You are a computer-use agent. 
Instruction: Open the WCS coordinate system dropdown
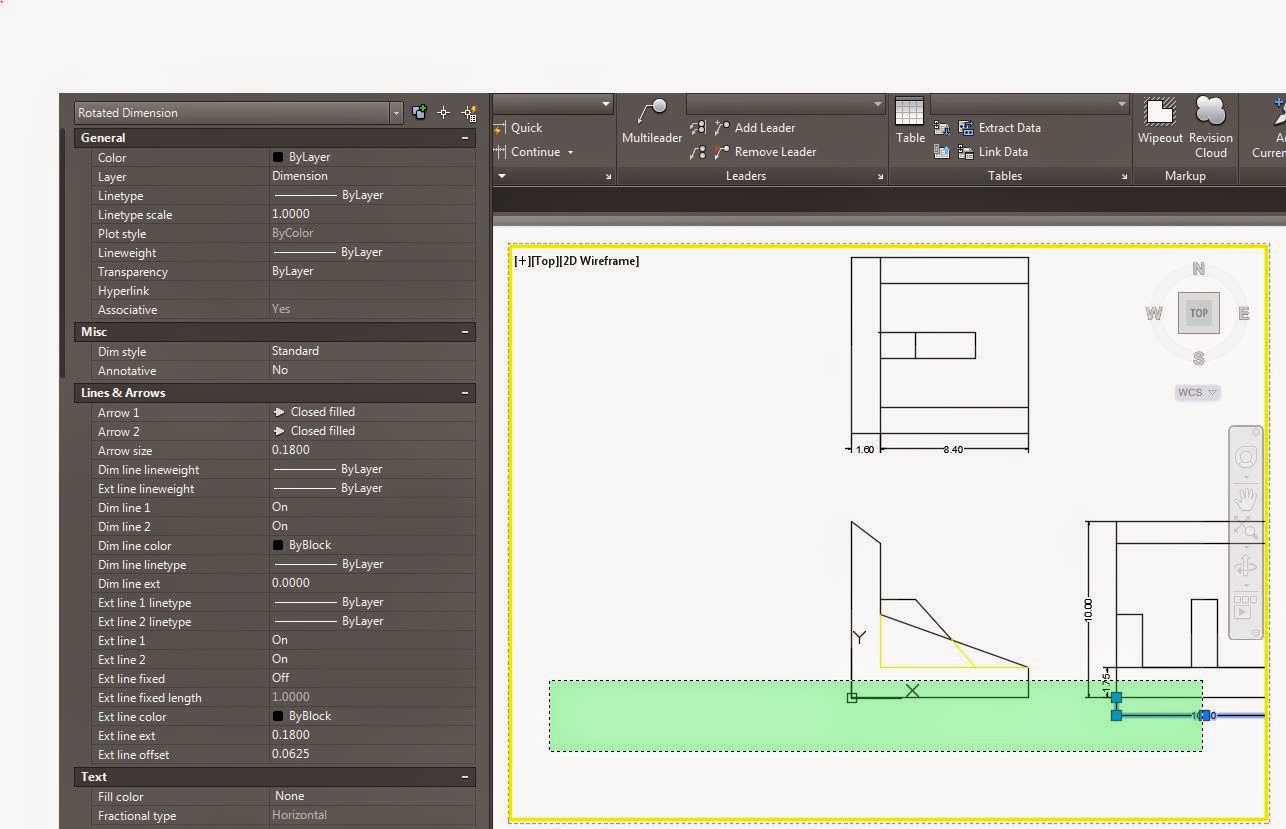coord(1198,392)
